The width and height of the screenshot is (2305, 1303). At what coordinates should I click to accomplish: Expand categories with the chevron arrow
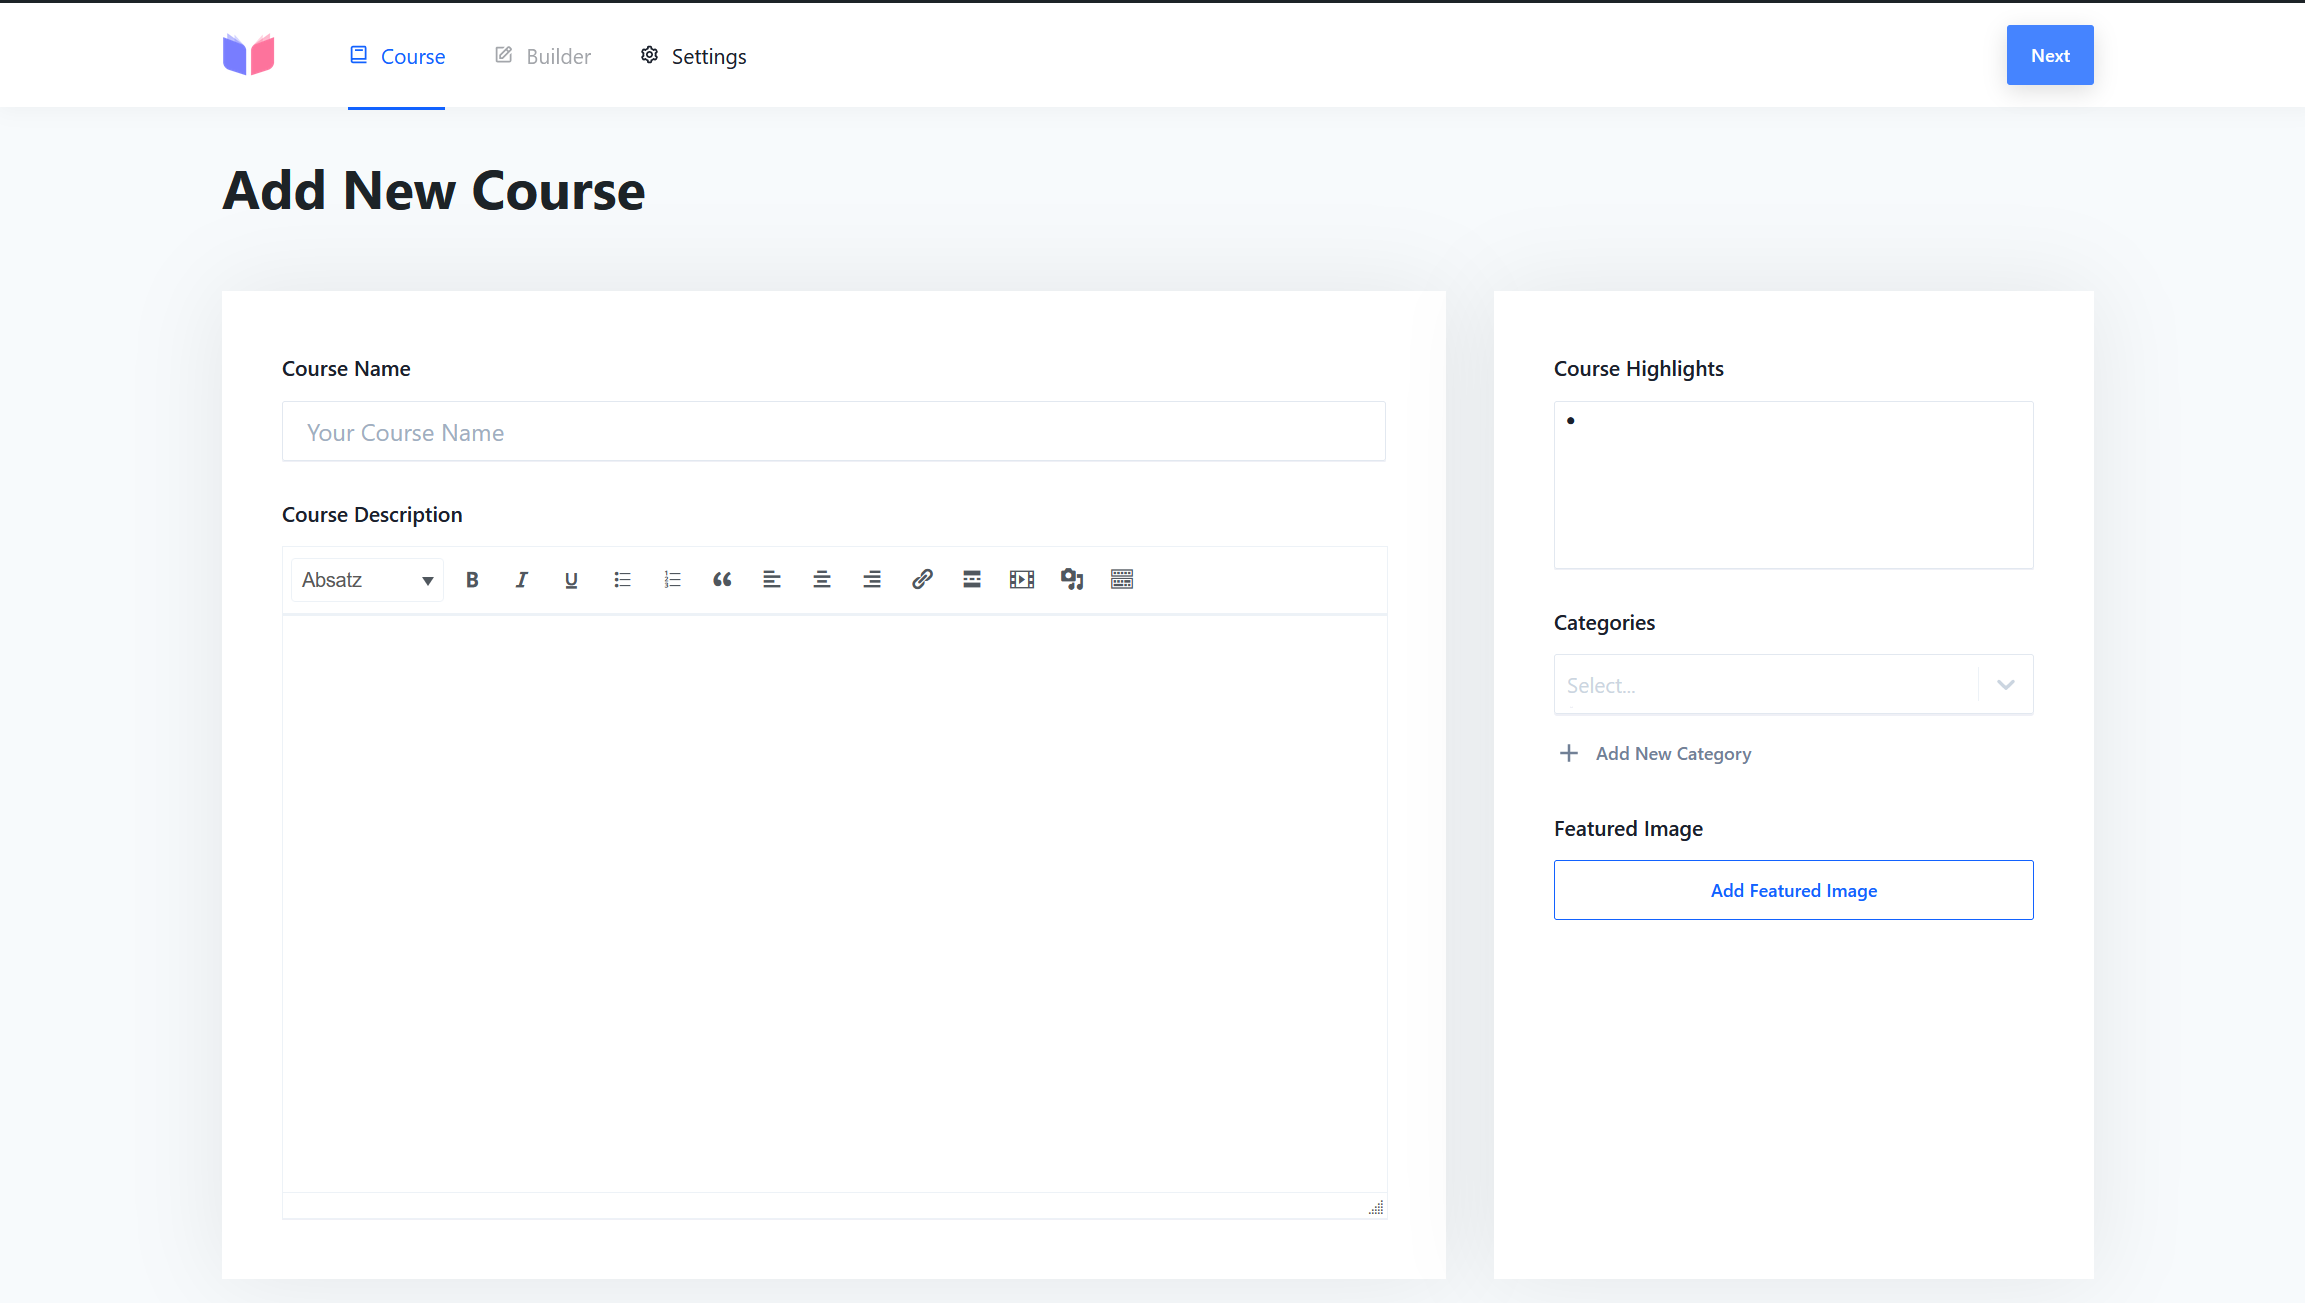[x=2004, y=684]
